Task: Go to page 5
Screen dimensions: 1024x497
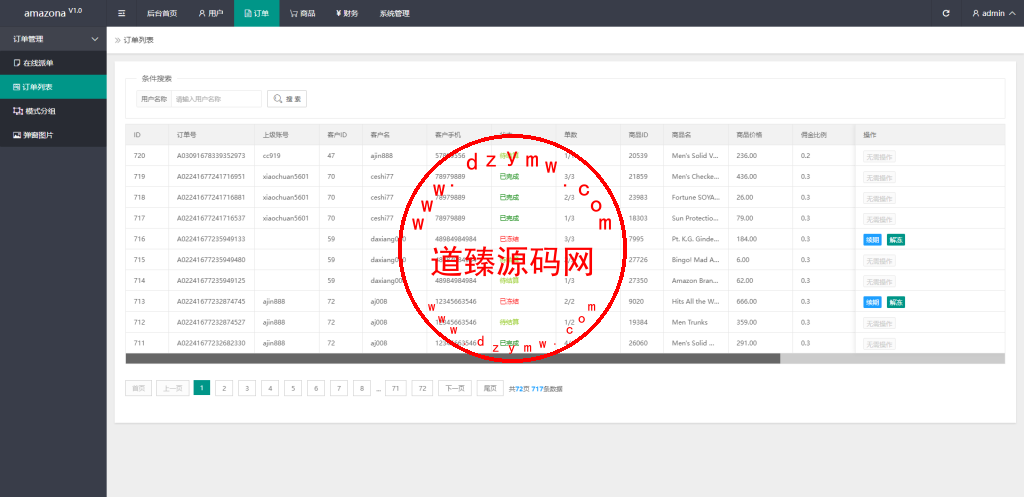Action: pyautogui.click(x=293, y=388)
